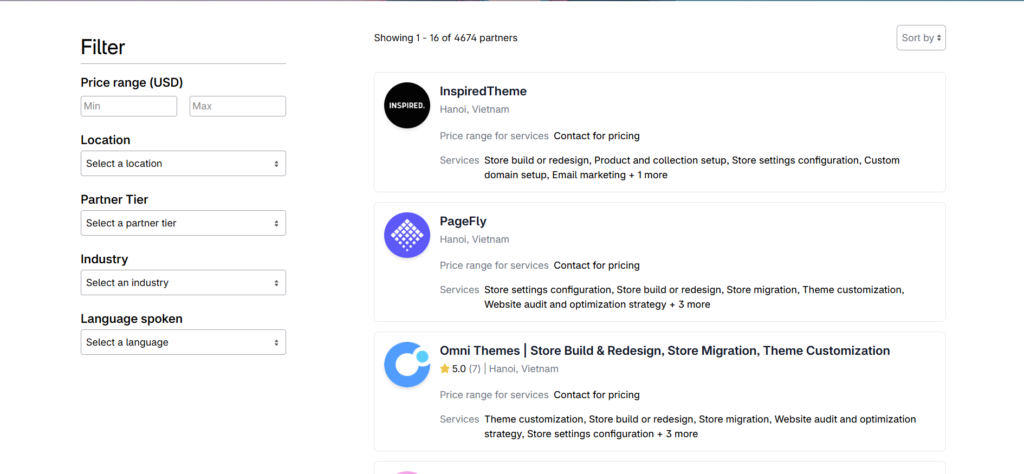Click the Industry filter label
Image resolution: width=1024 pixels, height=474 pixels.
click(x=104, y=259)
